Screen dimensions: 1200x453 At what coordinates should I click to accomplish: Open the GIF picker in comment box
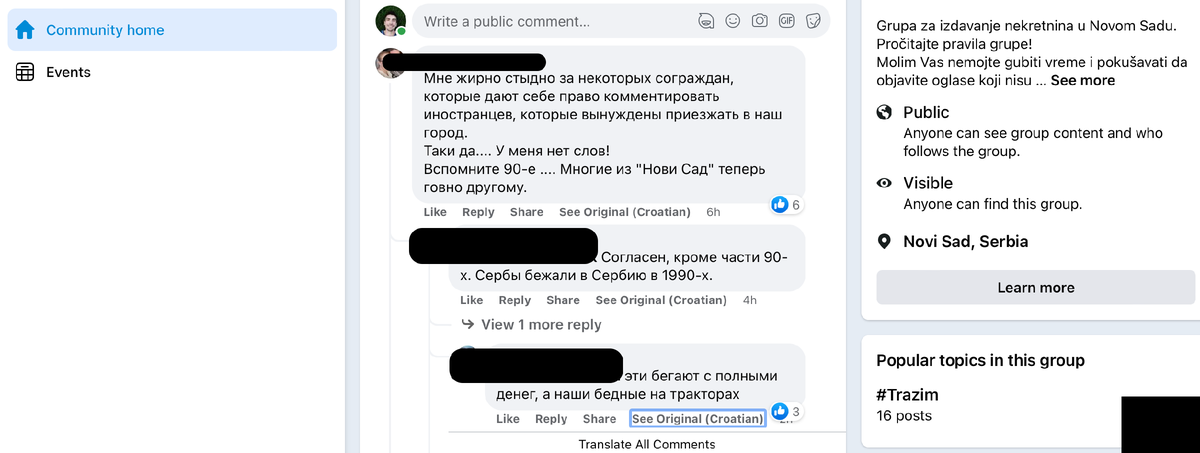point(786,20)
